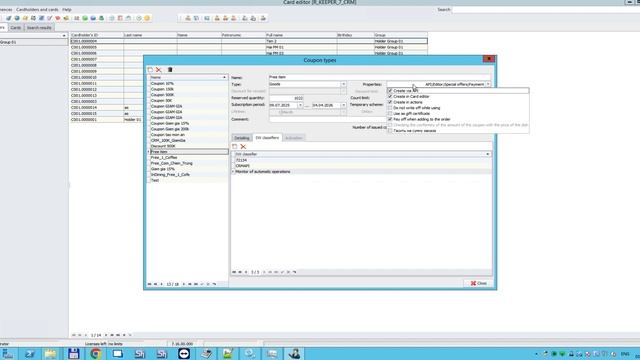Open the Cardholders and cards menu
Screen dimensions: 640x360
coord(37,9)
